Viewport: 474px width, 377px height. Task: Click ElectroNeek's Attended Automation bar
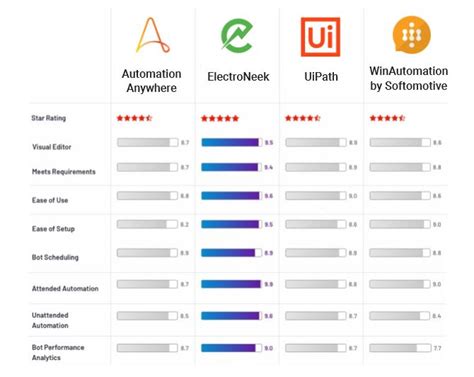pos(231,284)
